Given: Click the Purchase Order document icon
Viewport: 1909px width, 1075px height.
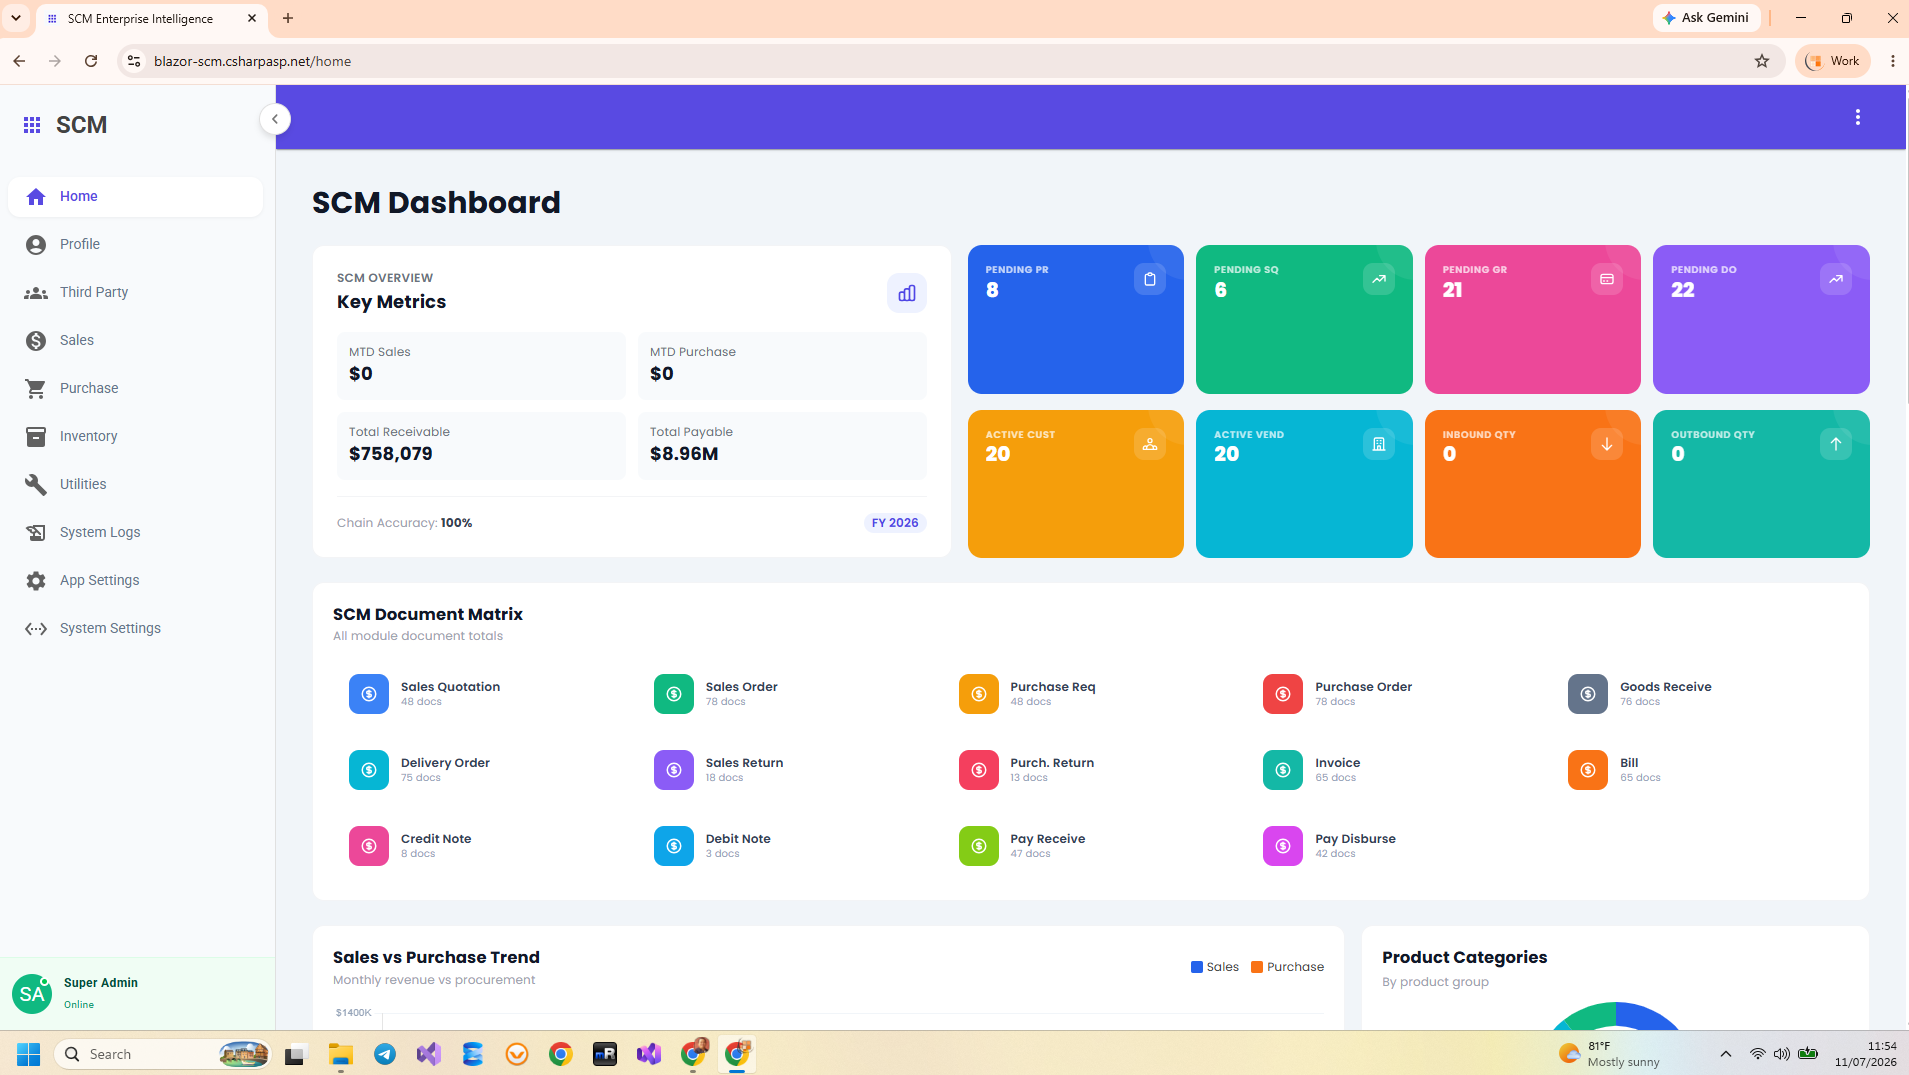Looking at the screenshot, I should click(1282, 694).
